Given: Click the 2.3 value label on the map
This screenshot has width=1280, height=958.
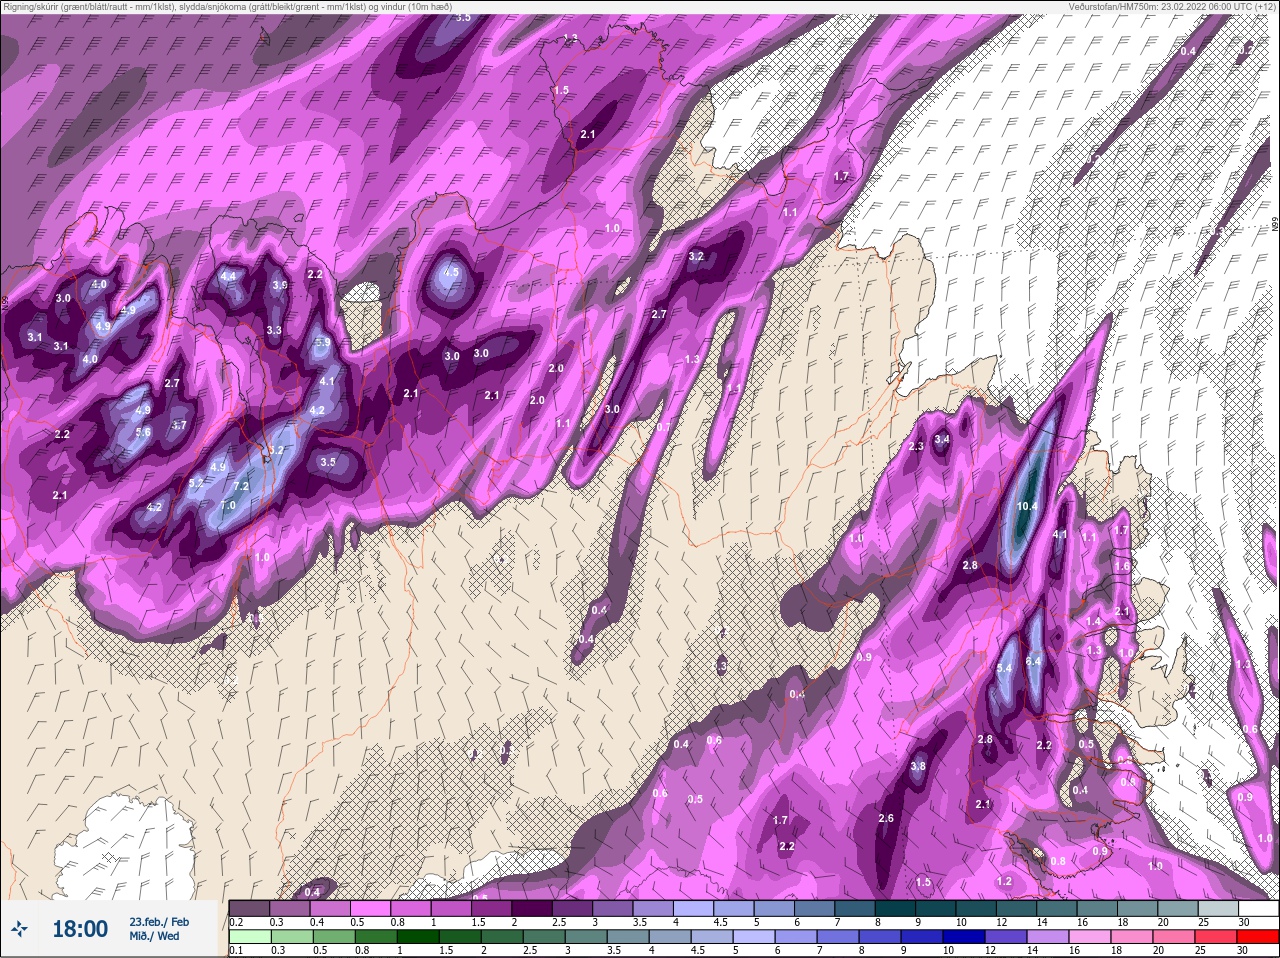Looking at the screenshot, I should [x=916, y=446].
